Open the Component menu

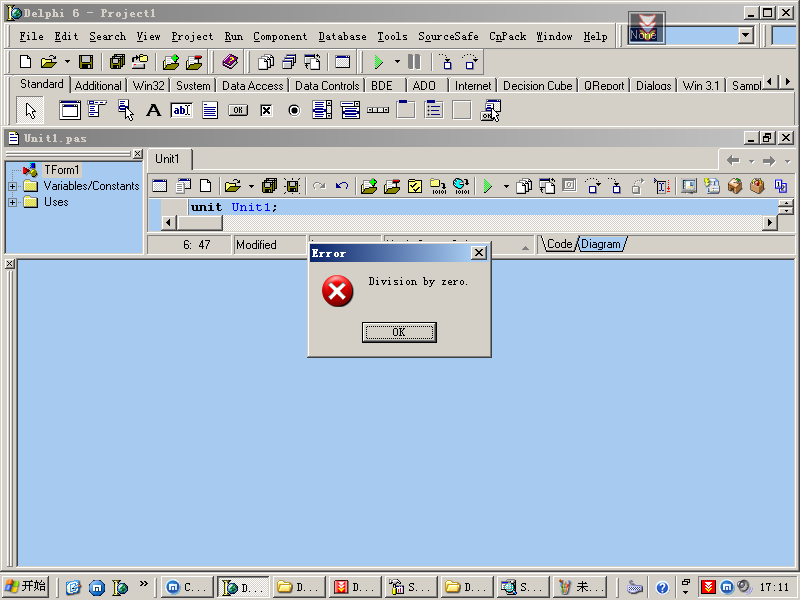[280, 36]
